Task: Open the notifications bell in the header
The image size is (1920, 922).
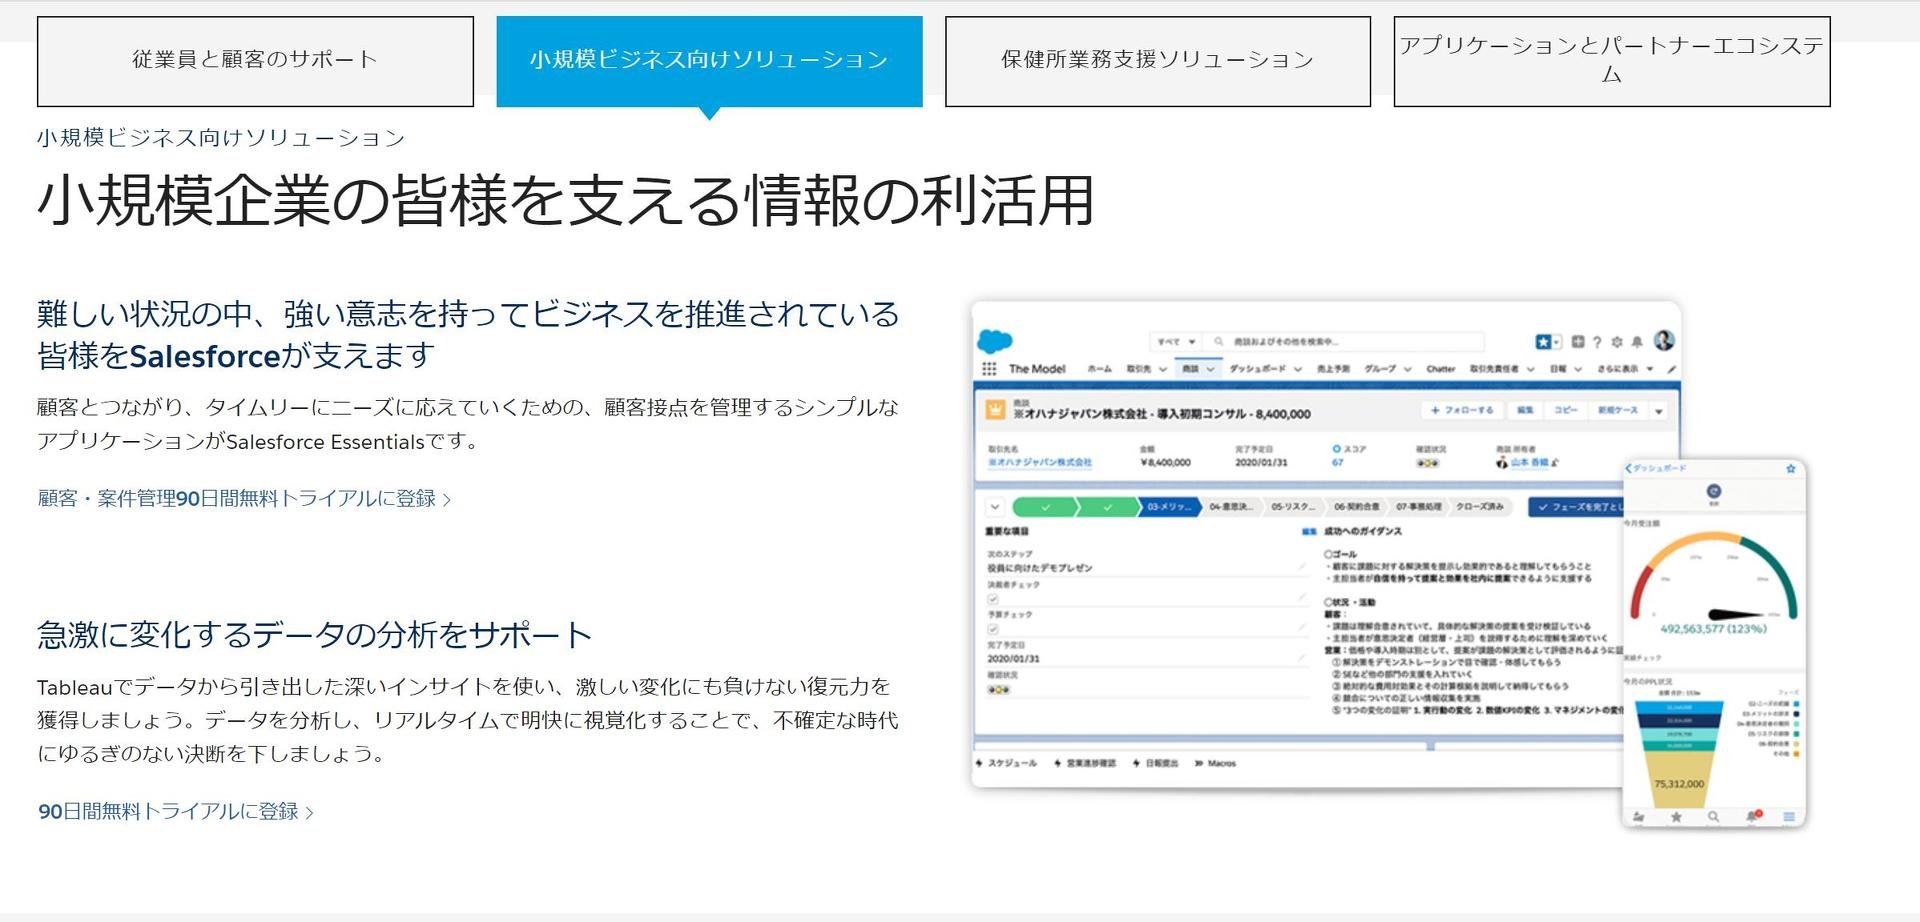Action: pyautogui.click(x=1637, y=342)
